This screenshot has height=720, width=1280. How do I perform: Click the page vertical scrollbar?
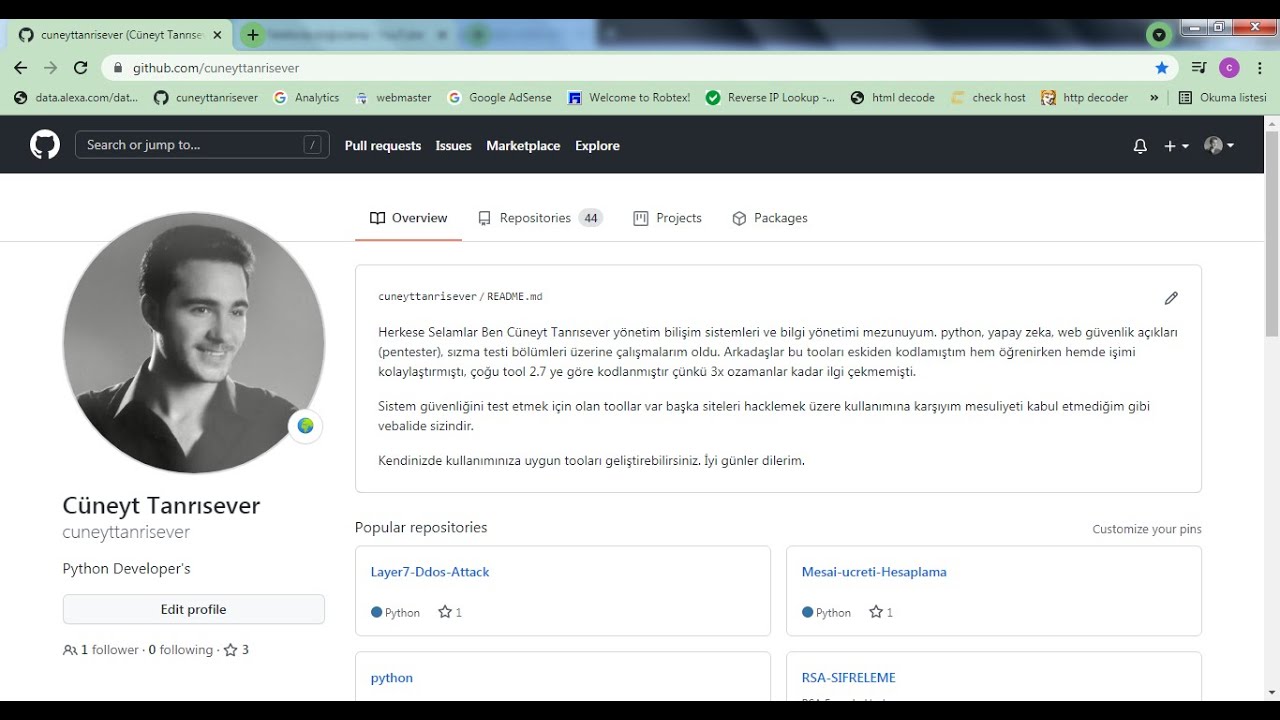(1271, 235)
